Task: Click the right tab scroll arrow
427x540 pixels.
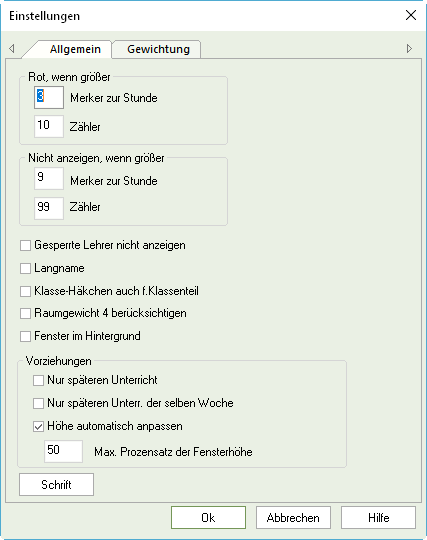Action: point(409,49)
